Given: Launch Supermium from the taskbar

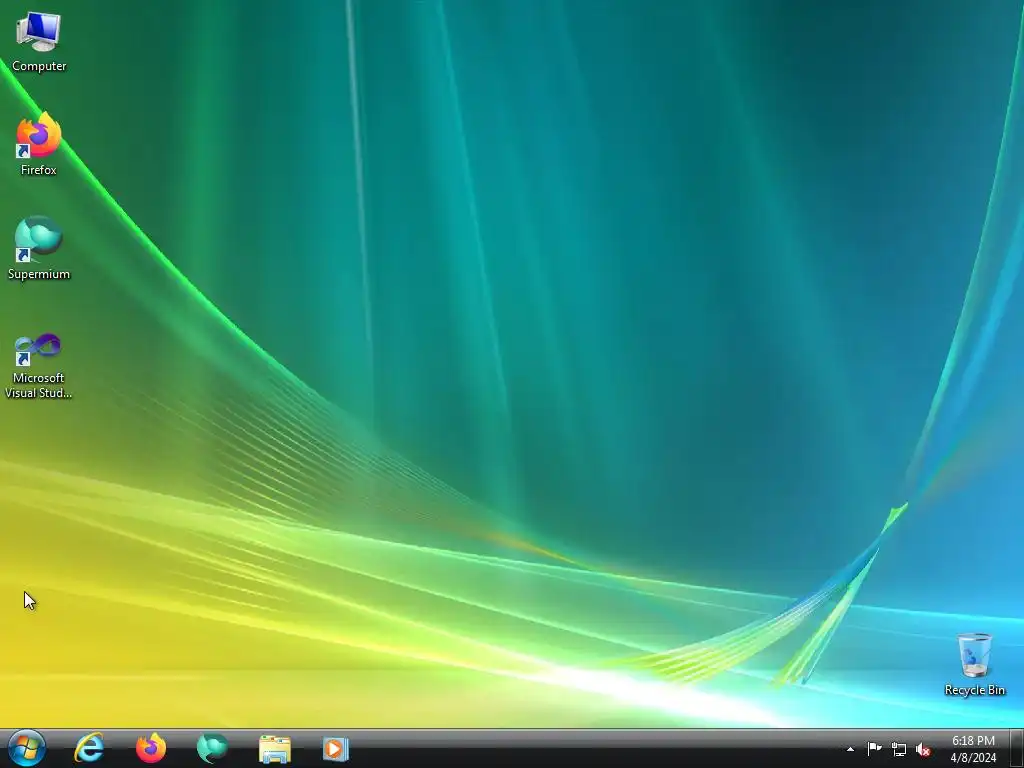Looking at the screenshot, I should click(212, 748).
